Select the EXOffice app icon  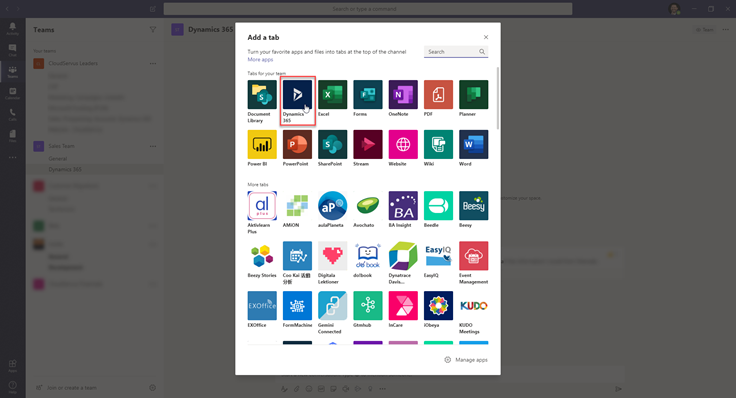coord(262,306)
